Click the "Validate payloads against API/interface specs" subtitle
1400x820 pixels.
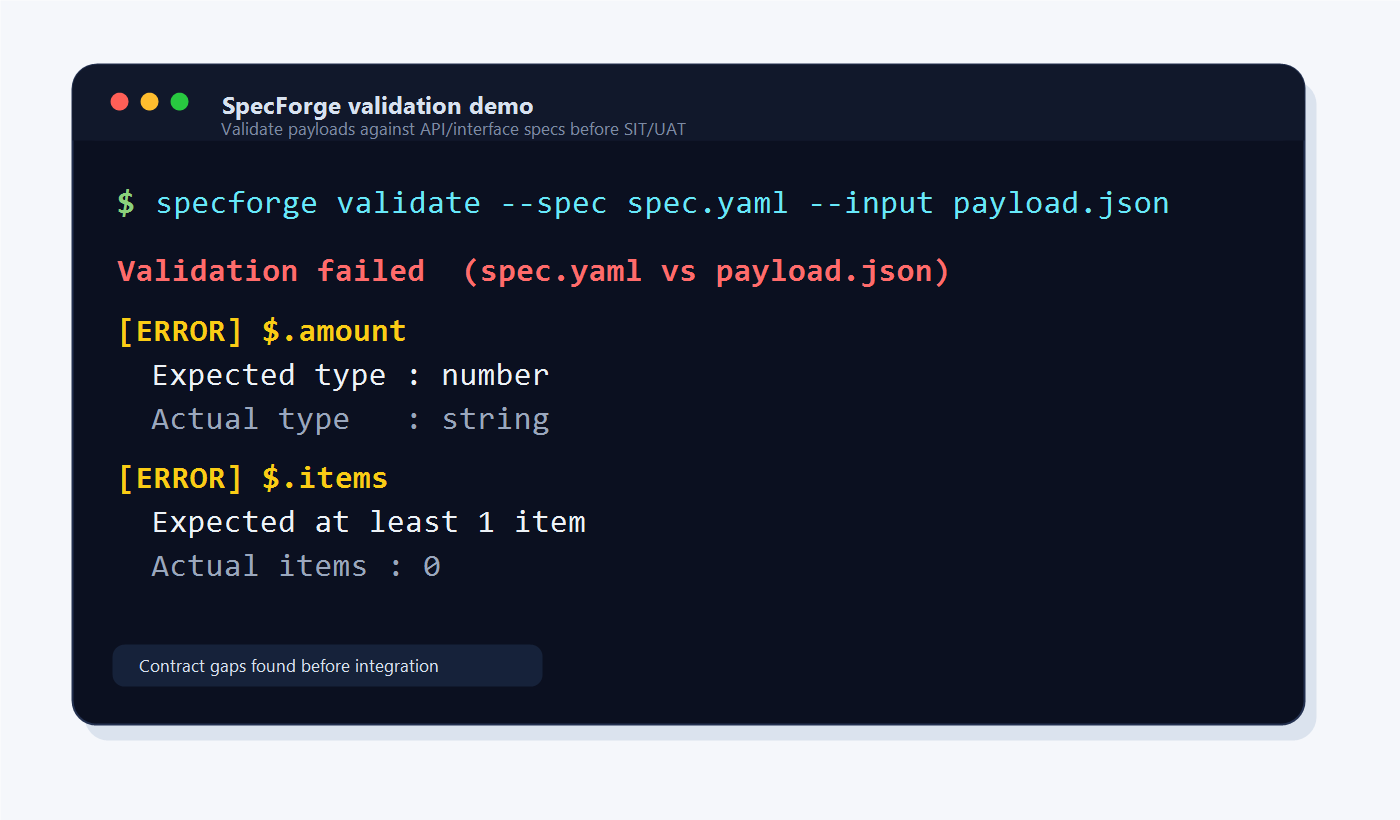click(453, 129)
